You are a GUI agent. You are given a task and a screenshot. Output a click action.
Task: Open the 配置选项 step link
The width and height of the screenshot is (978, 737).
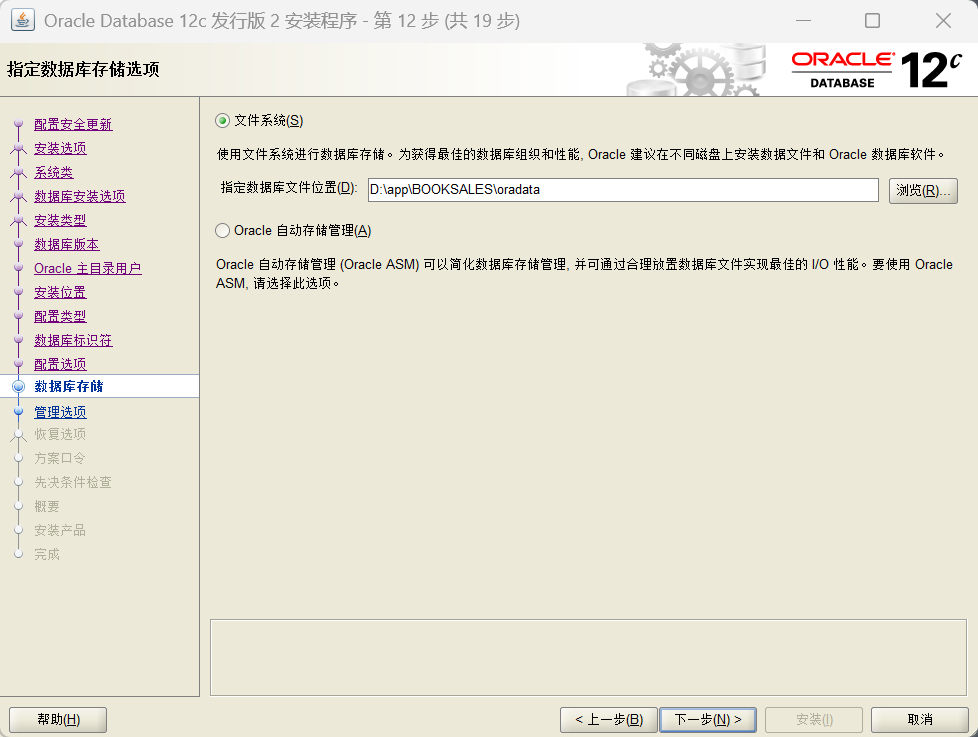pyautogui.click(x=60, y=364)
